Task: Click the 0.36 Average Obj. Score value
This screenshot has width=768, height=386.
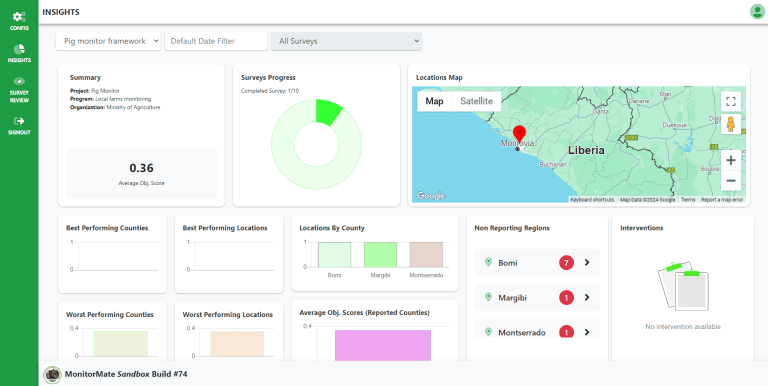Action: 142,168
